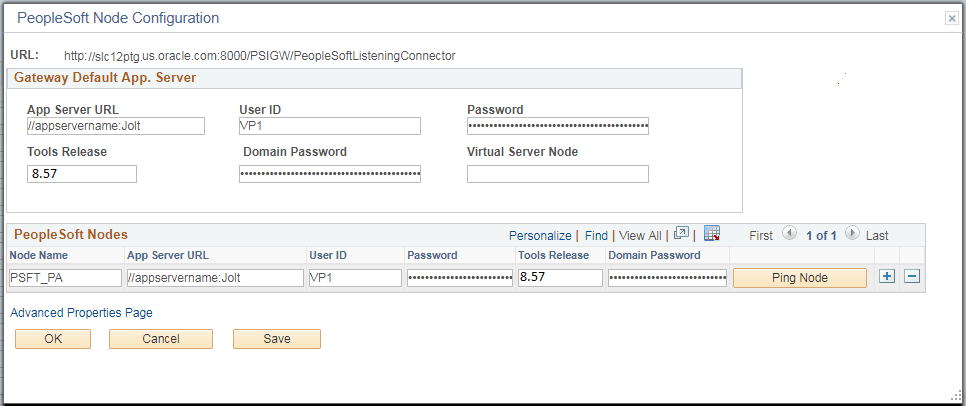Edit the node row App Server URL field
The width and height of the screenshot is (966, 406).
click(x=215, y=278)
